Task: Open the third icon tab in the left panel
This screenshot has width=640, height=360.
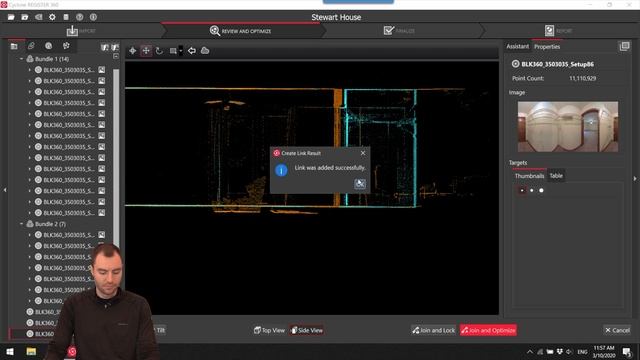Action: [49, 46]
